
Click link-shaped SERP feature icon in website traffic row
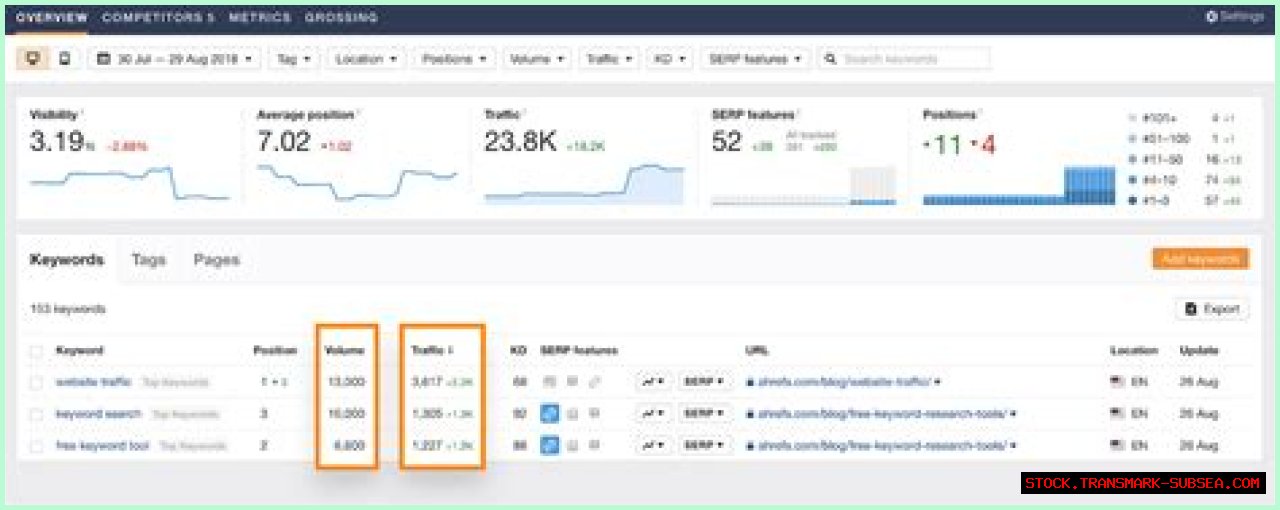595,382
